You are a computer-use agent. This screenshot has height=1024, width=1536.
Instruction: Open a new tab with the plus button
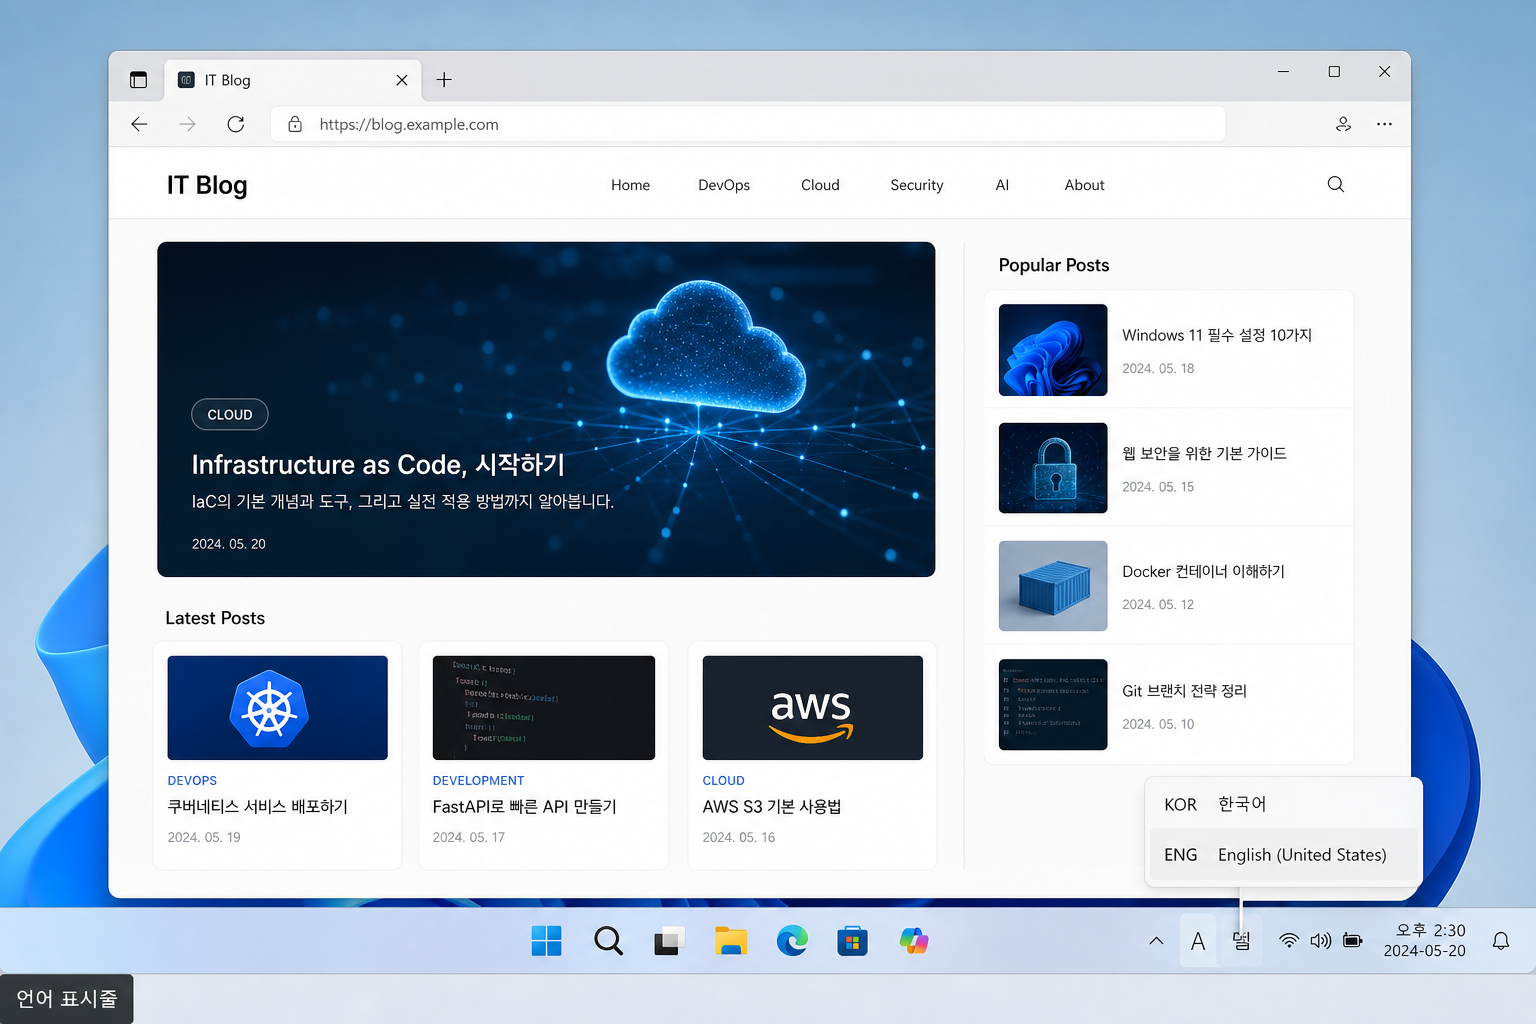pos(444,80)
